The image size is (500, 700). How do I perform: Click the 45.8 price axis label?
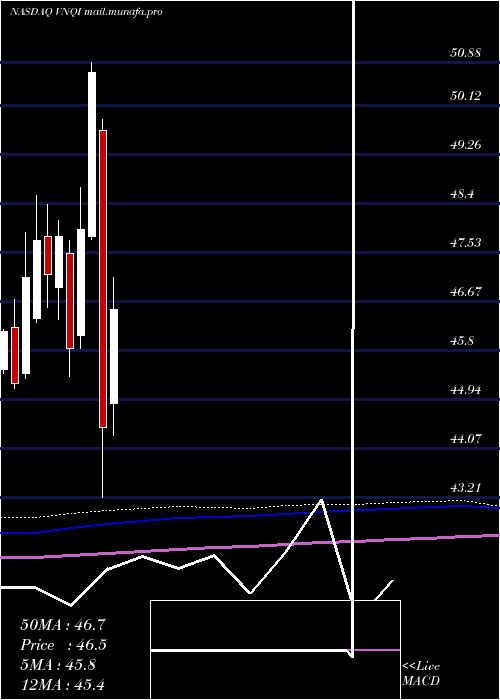click(x=462, y=341)
